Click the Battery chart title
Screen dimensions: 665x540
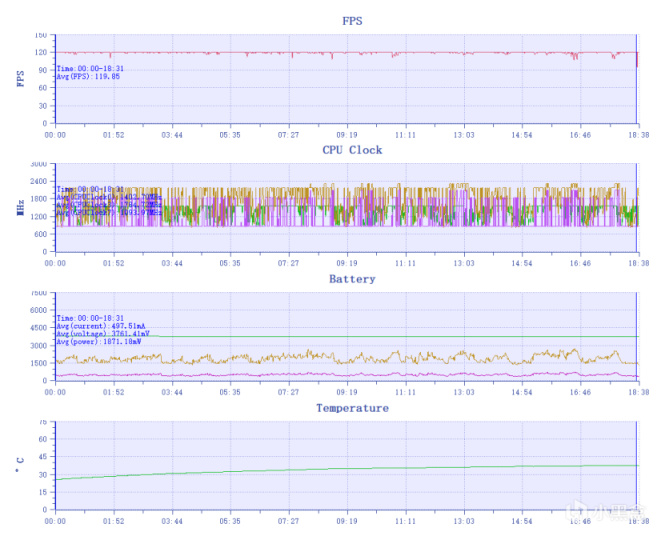(352, 279)
